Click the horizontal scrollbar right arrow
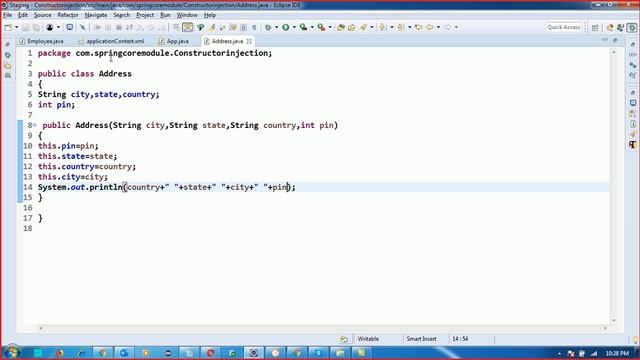The width and height of the screenshot is (640, 360). [605, 328]
